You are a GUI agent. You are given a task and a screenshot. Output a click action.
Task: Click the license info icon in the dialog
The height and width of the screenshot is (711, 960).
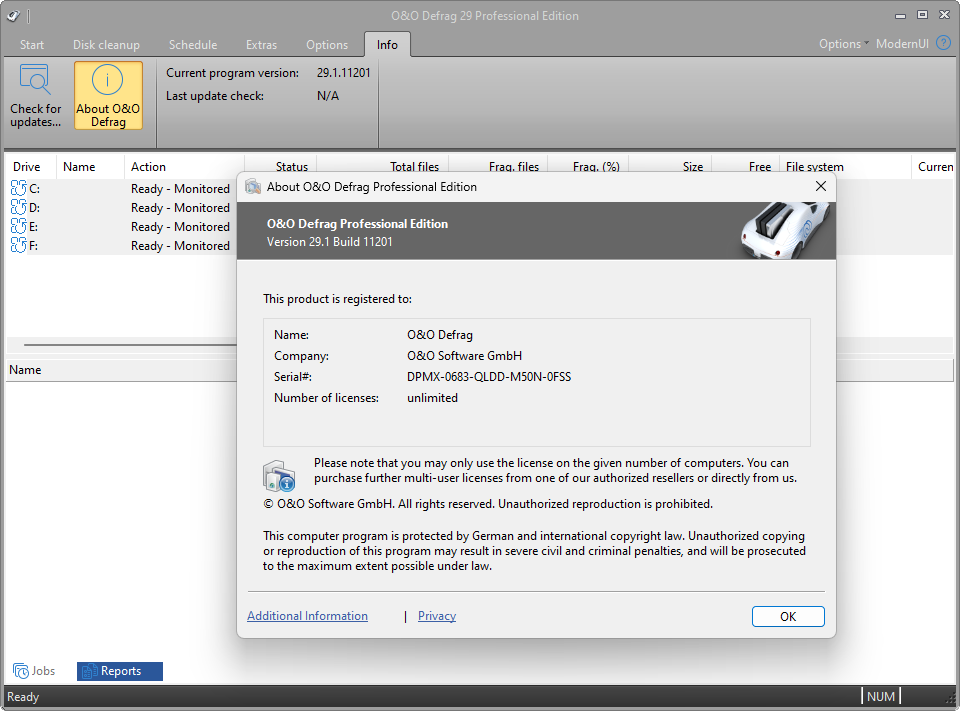[x=279, y=476]
